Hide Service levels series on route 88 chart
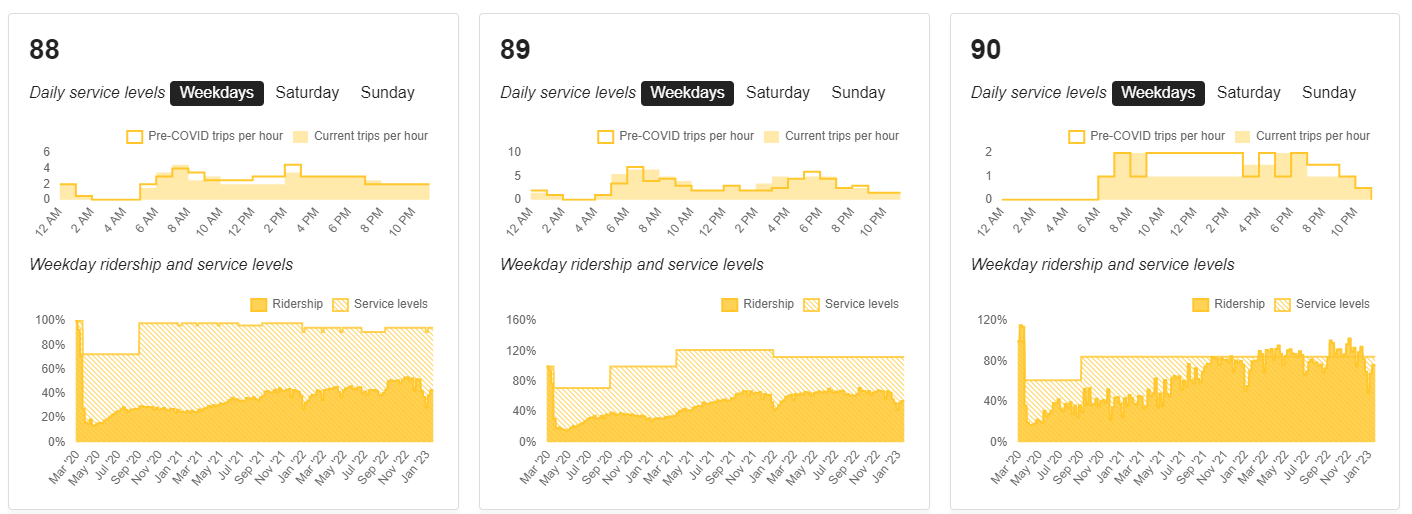Screen dimensions: 1412x514 343,304
